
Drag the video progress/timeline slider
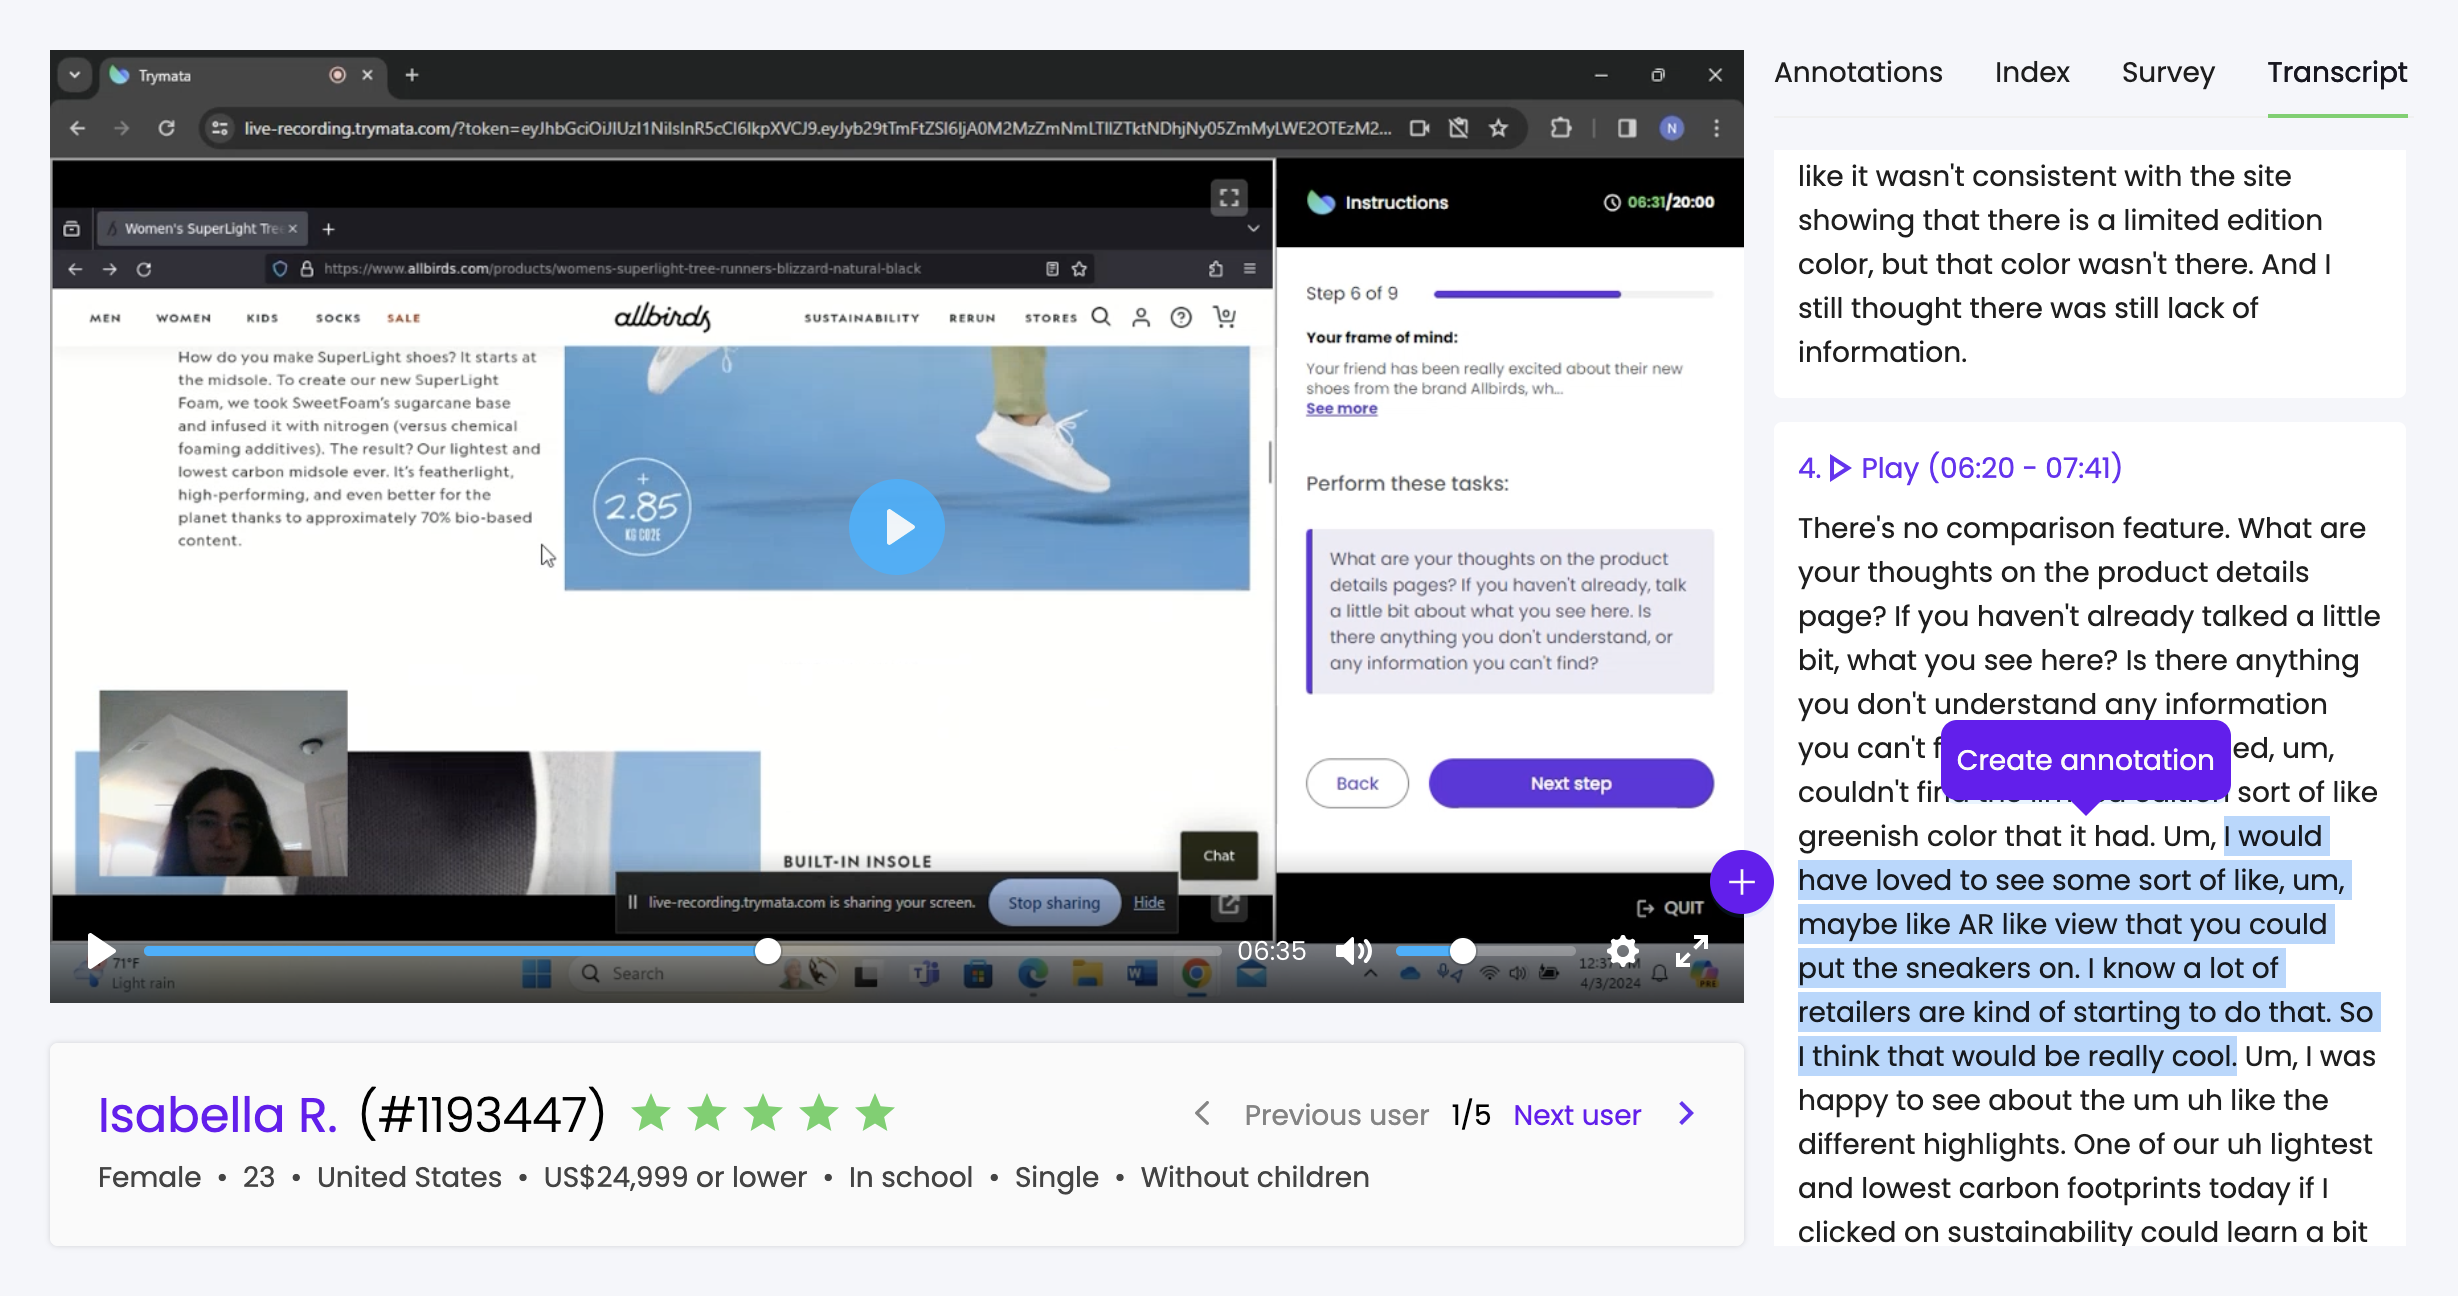pos(766,951)
